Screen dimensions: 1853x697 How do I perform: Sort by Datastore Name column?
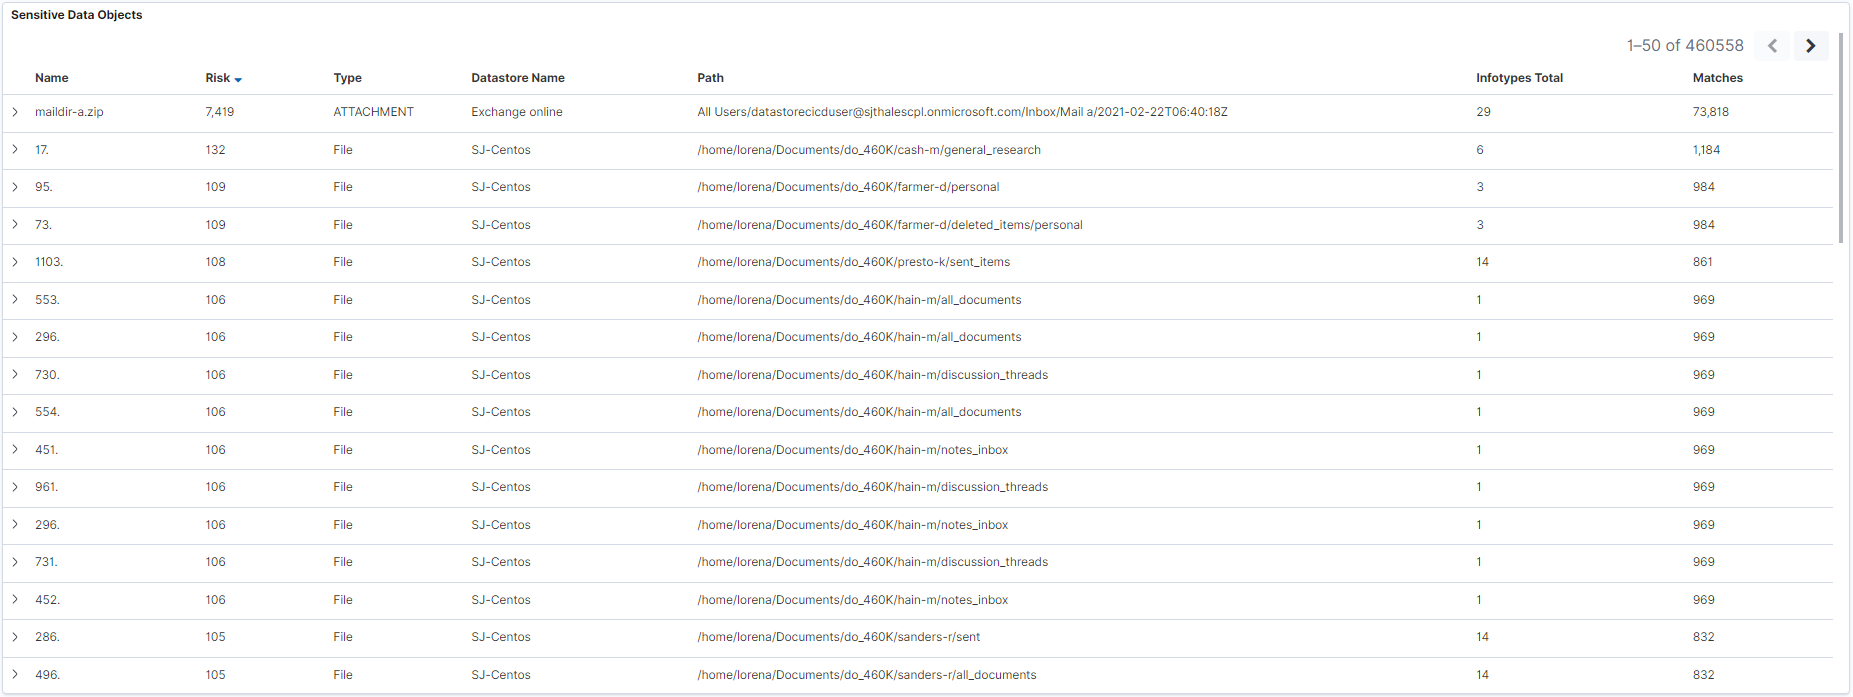[517, 78]
